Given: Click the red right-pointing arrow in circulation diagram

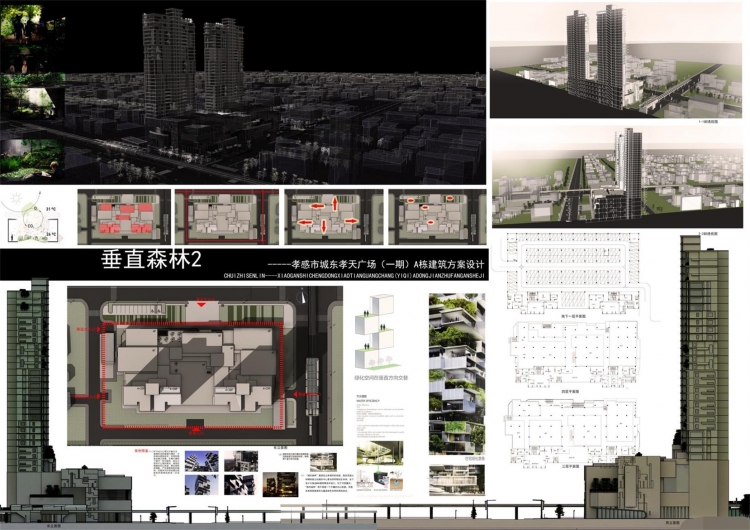Looking at the screenshot, I should [351, 221].
